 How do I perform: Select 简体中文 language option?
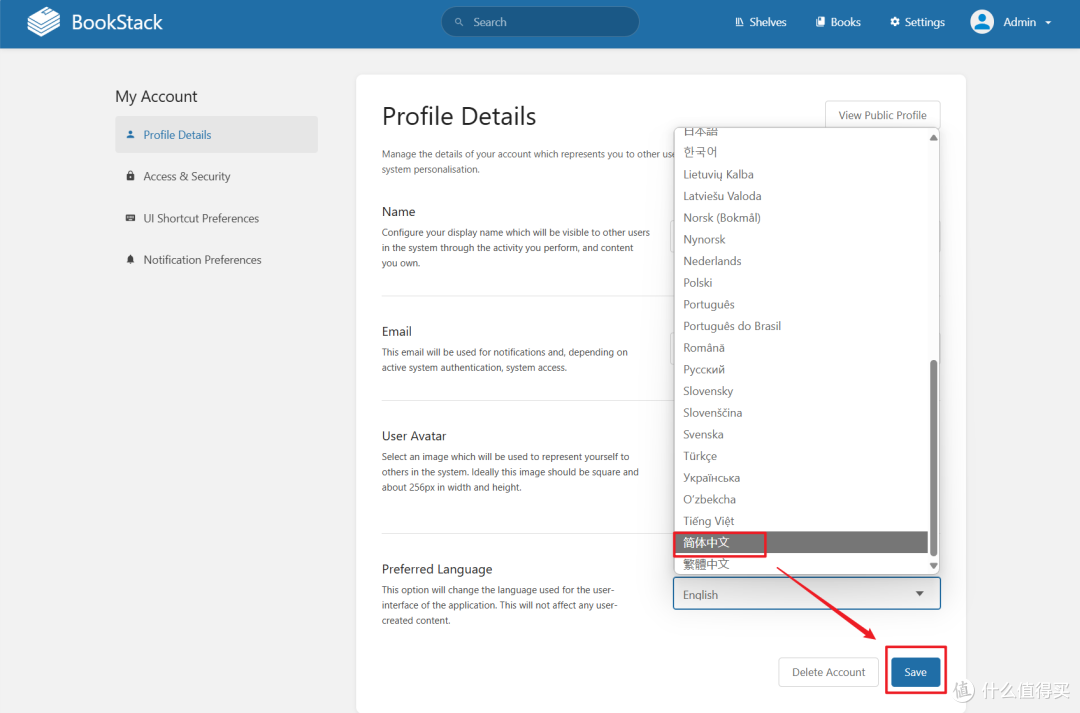tap(801, 543)
